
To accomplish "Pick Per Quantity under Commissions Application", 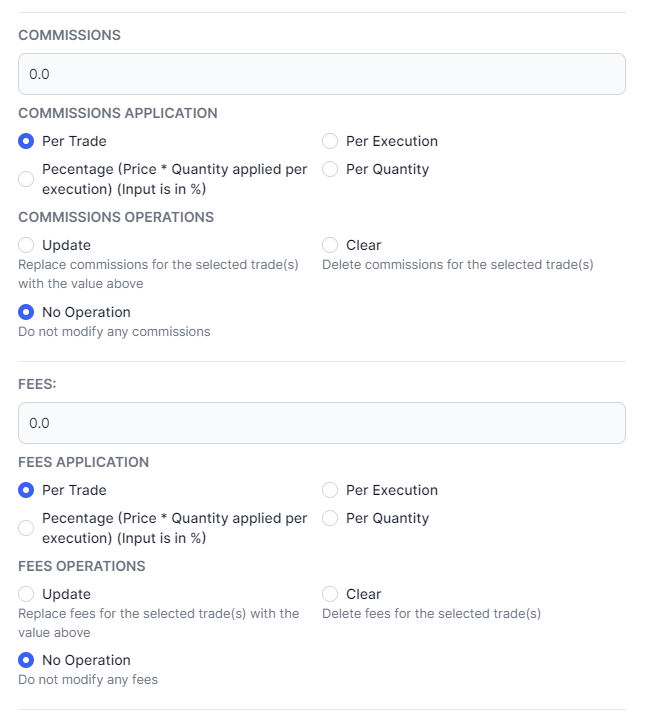I will 330,169.
